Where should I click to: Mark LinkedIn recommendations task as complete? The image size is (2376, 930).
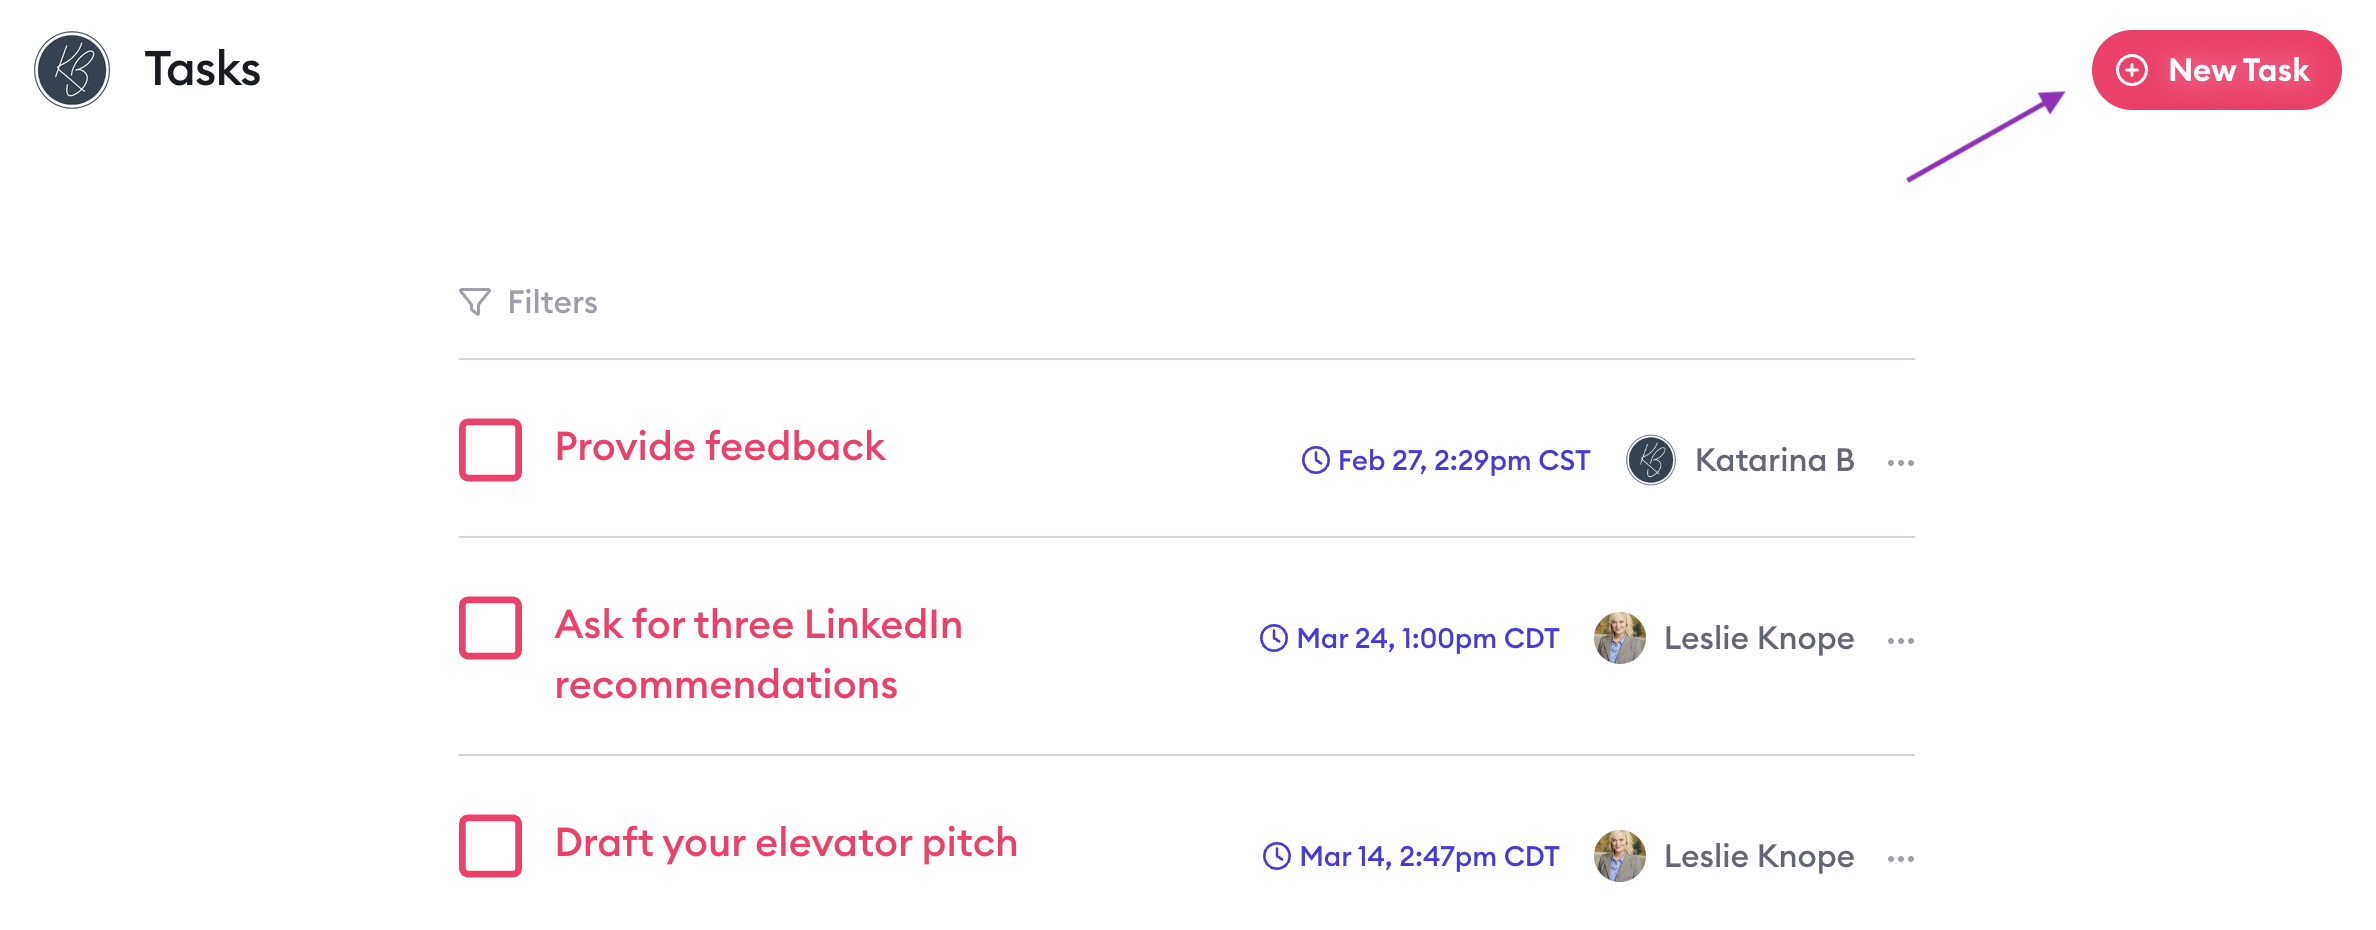(490, 628)
